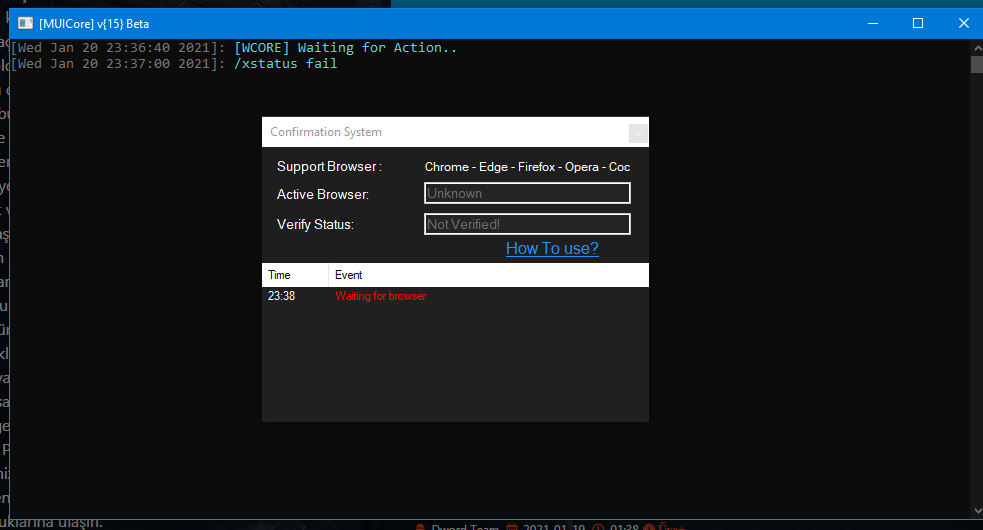Screen dimensions: 983x530
Task: Close the Confirmation System dialog
Action: pos(638,133)
